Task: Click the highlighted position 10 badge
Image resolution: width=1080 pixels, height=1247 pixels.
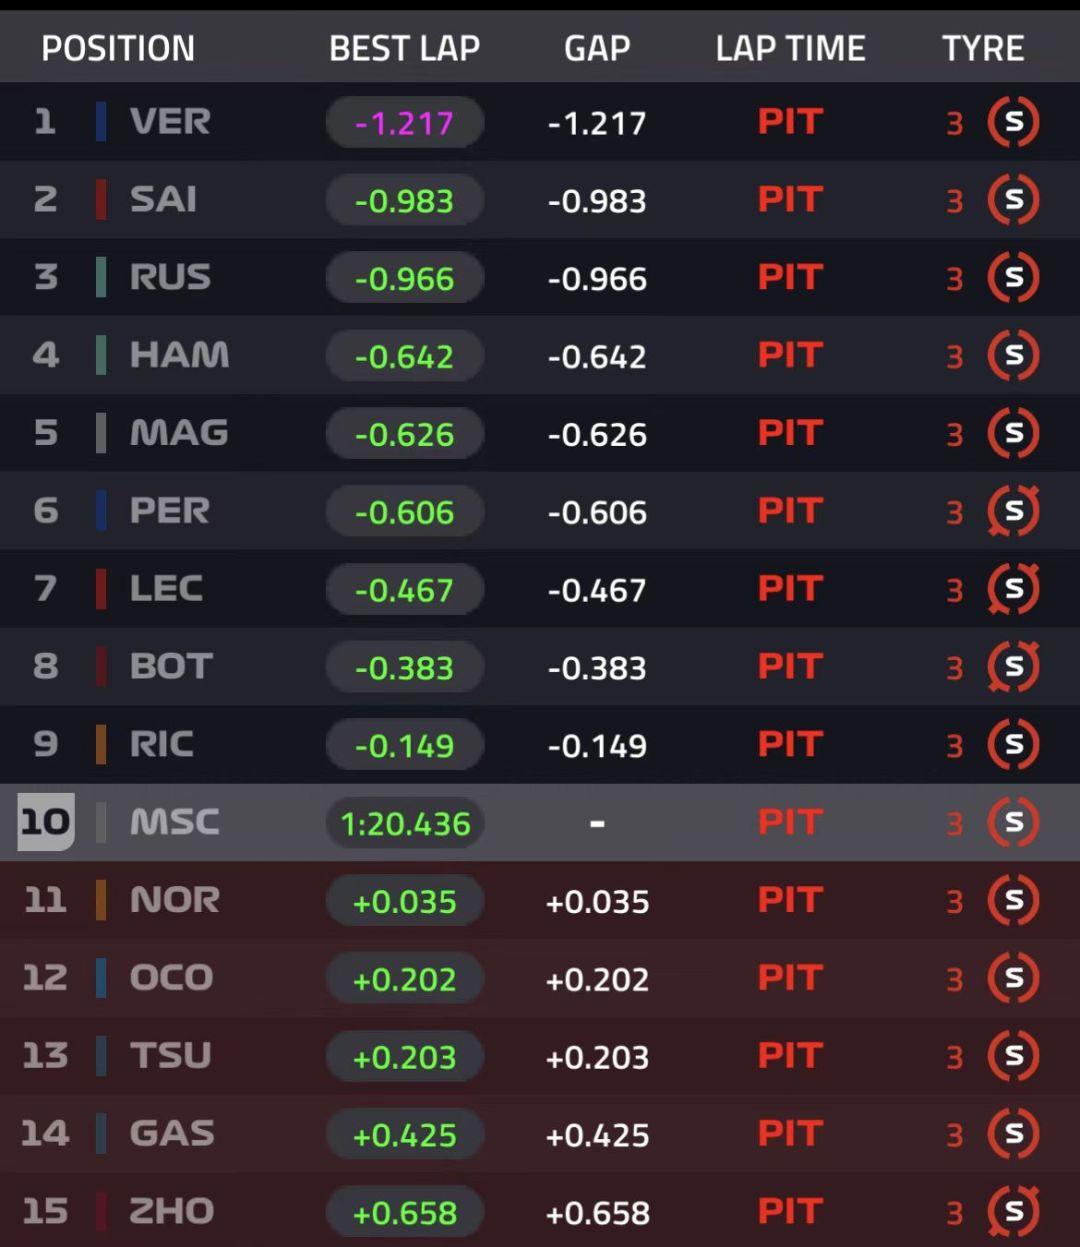Action: (45, 822)
